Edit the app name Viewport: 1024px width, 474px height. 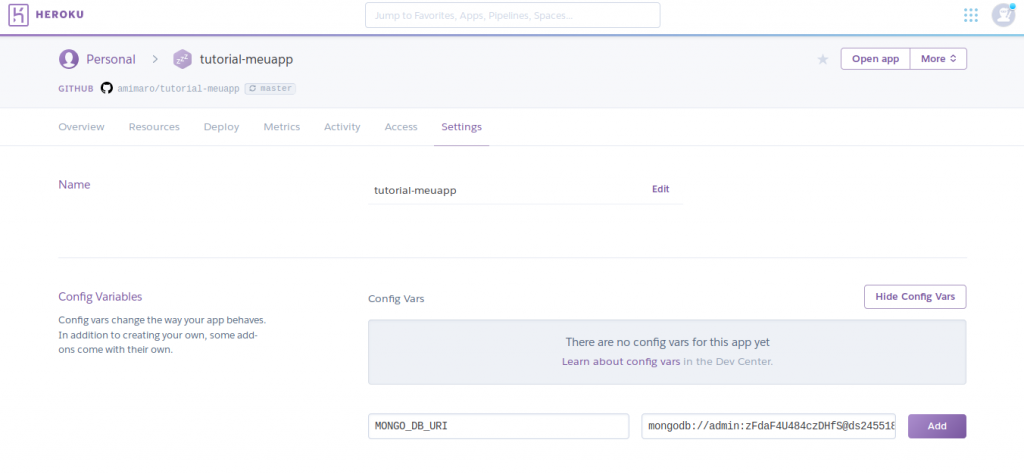tap(660, 189)
